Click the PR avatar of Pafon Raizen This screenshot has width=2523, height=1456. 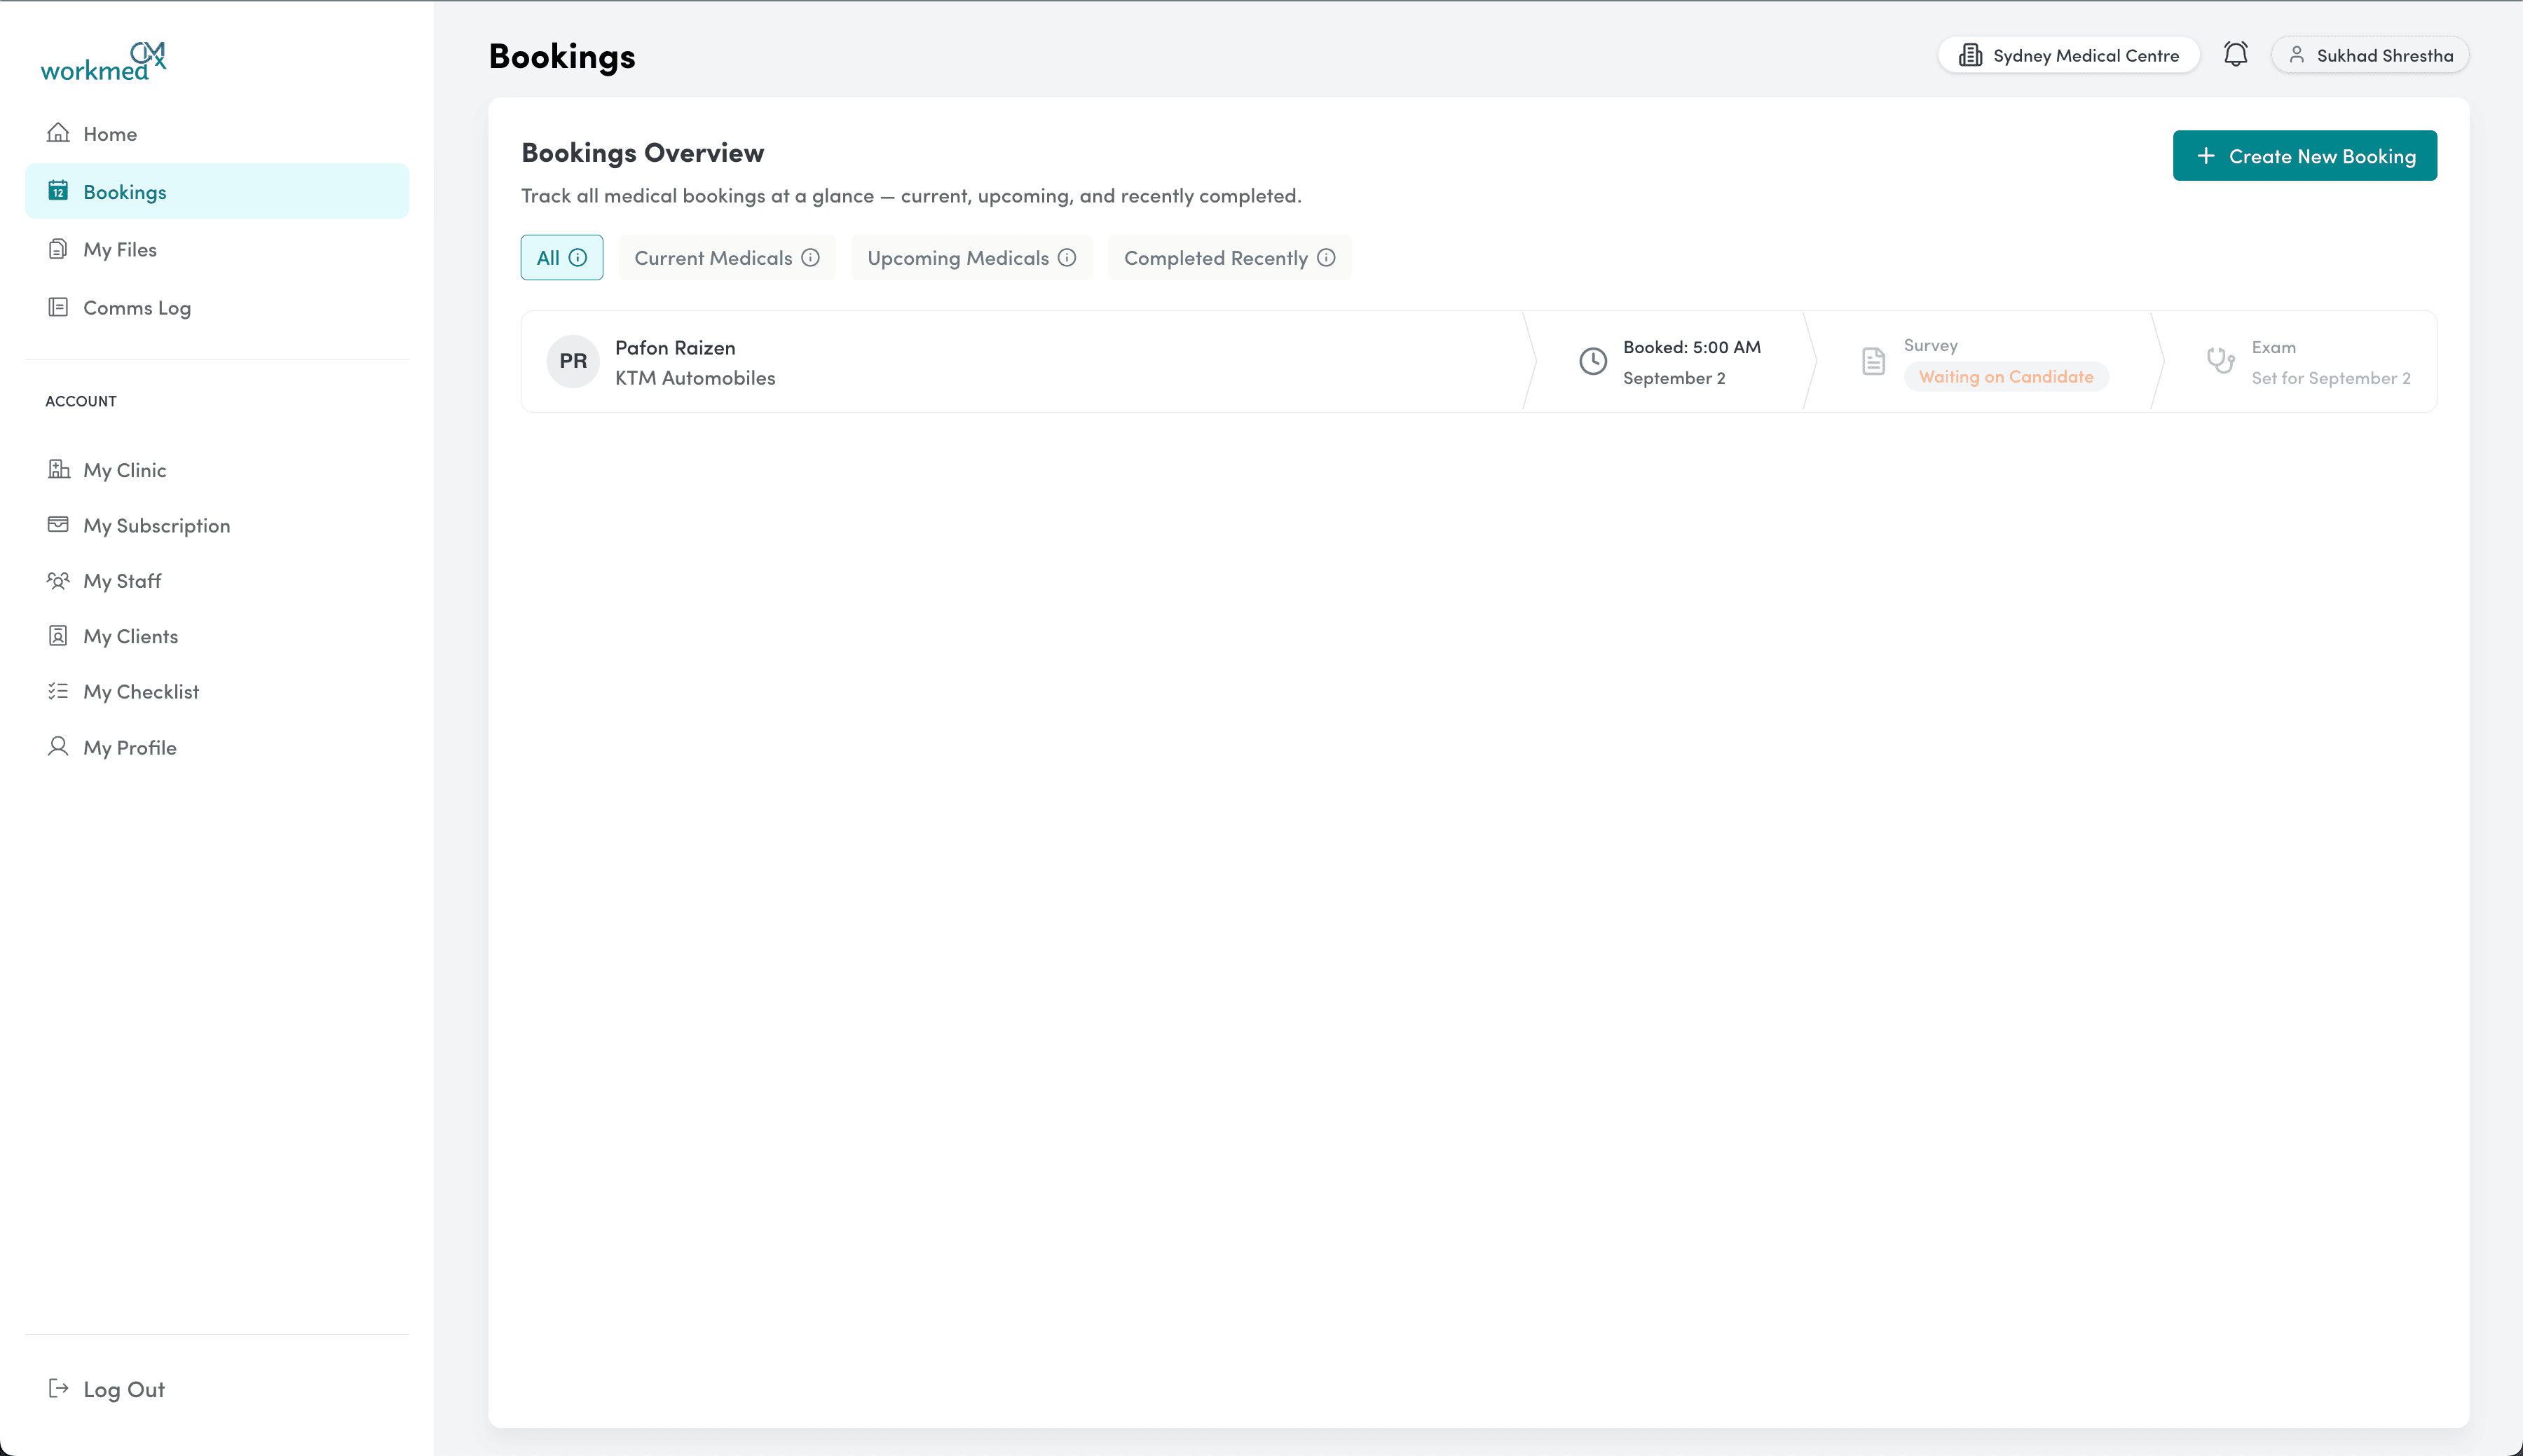[573, 361]
